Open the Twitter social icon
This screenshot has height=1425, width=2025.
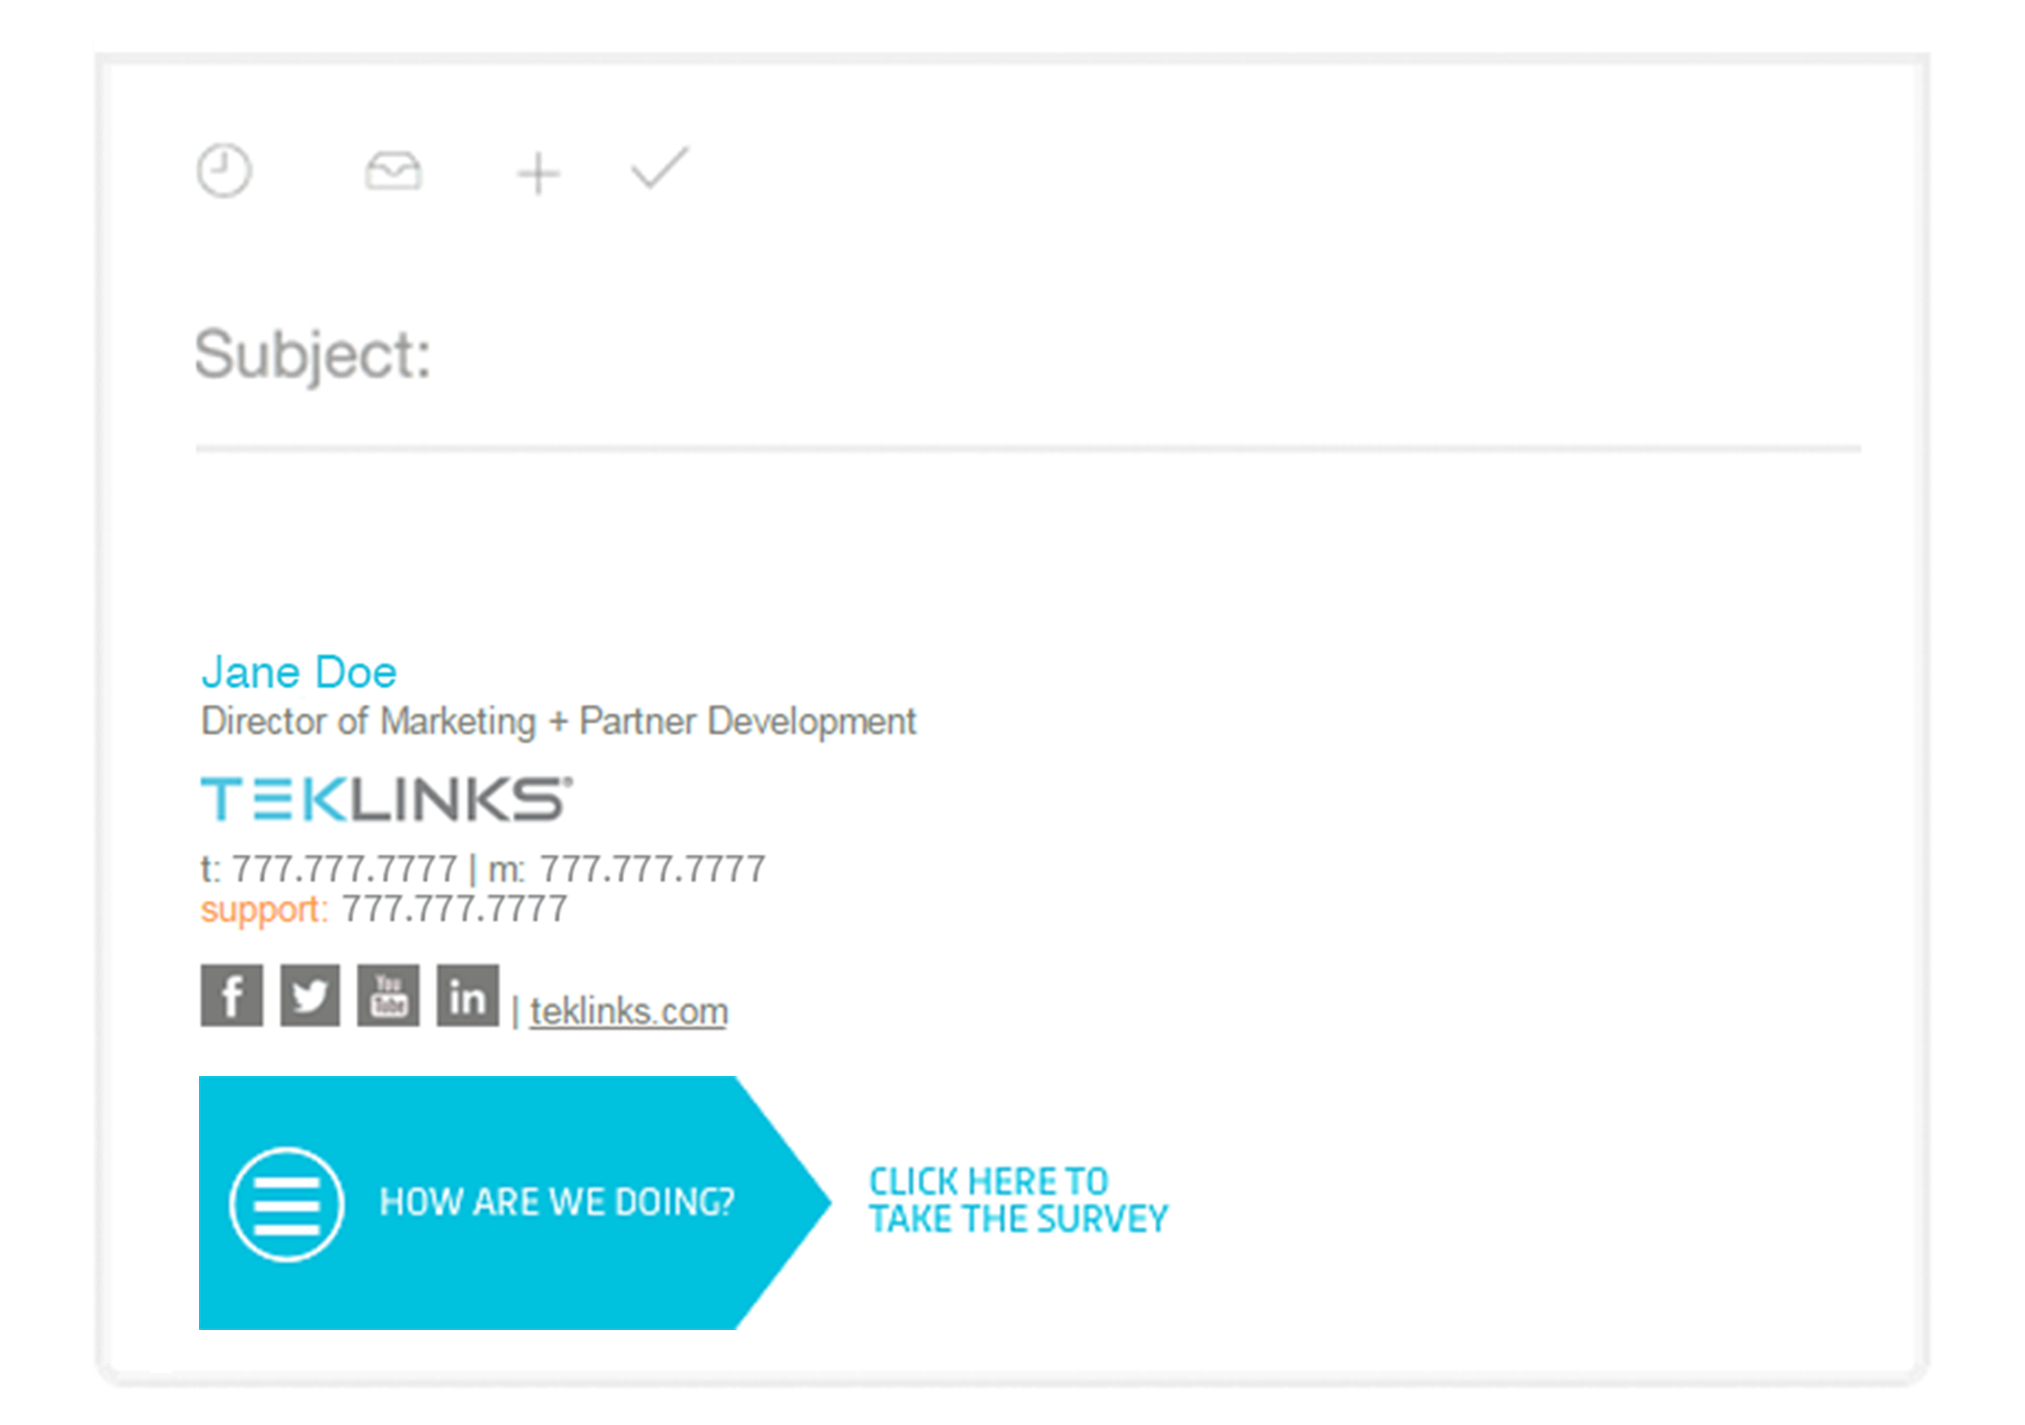coord(310,995)
